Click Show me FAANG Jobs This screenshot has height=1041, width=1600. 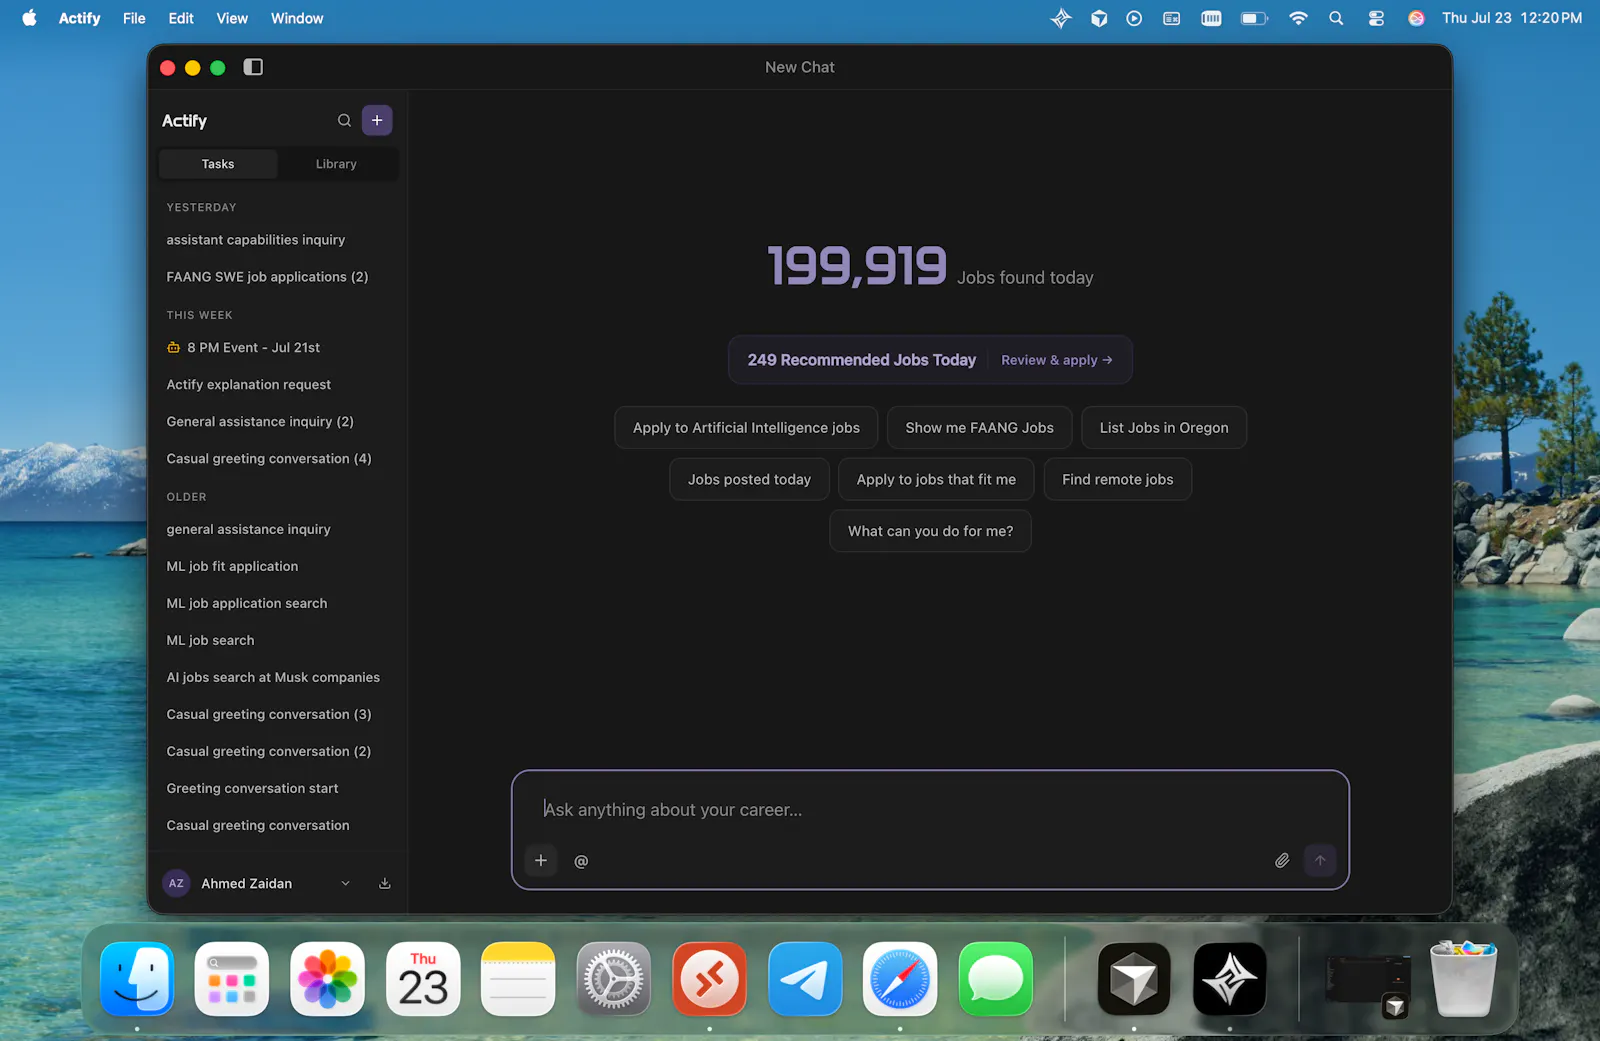tap(980, 427)
